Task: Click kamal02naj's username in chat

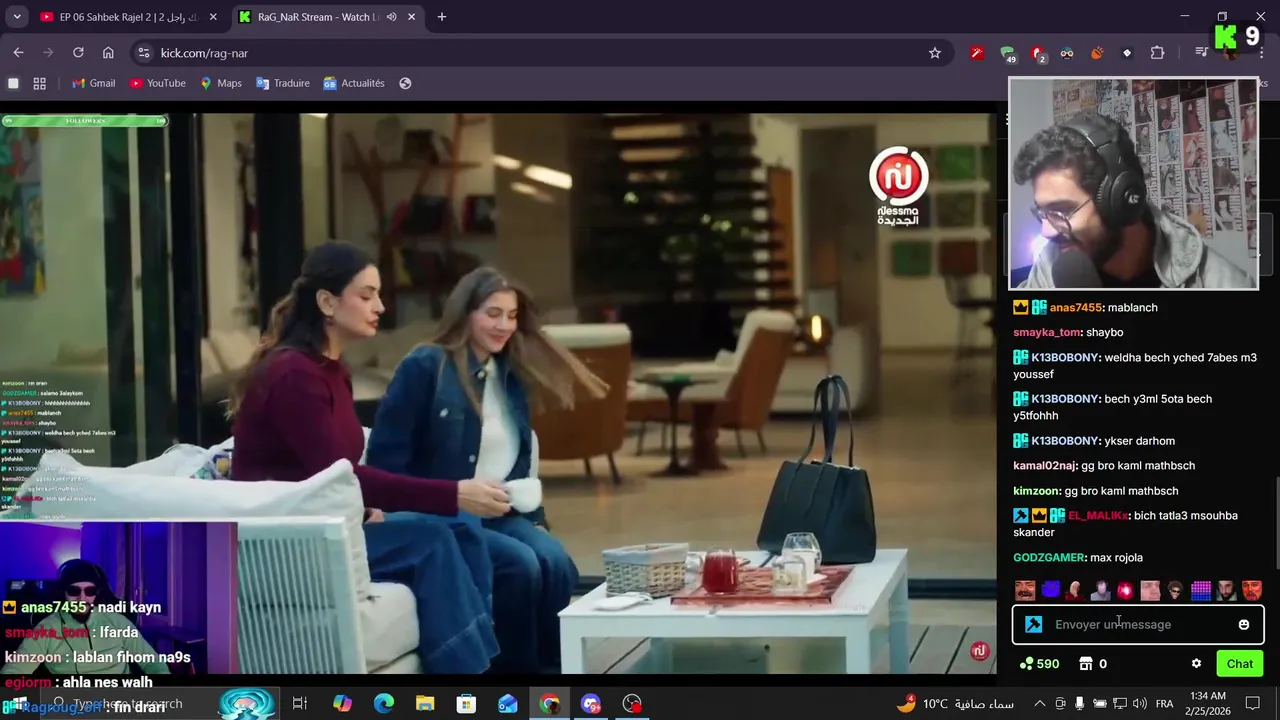Action: tap(1044, 466)
